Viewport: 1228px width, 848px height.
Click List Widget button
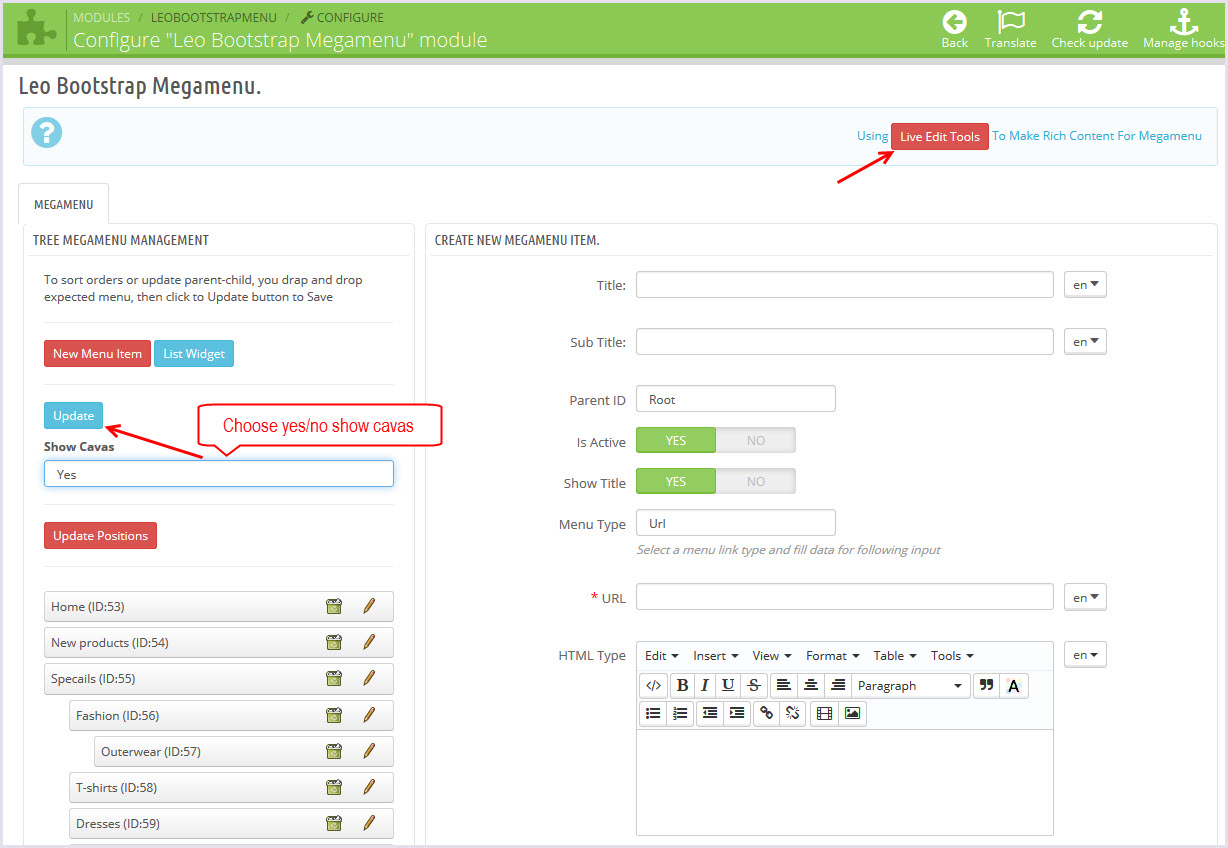(x=194, y=353)
